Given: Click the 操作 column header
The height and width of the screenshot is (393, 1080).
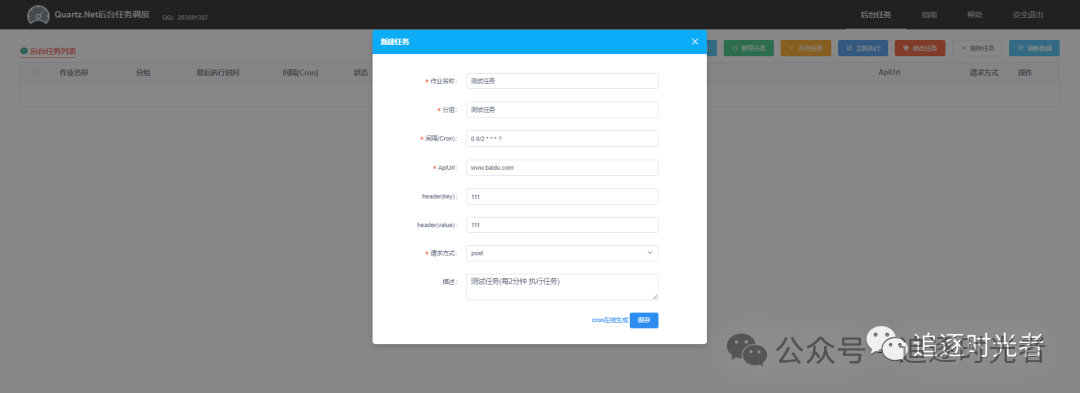Looking at the screenshot, I should [1025, 72].
